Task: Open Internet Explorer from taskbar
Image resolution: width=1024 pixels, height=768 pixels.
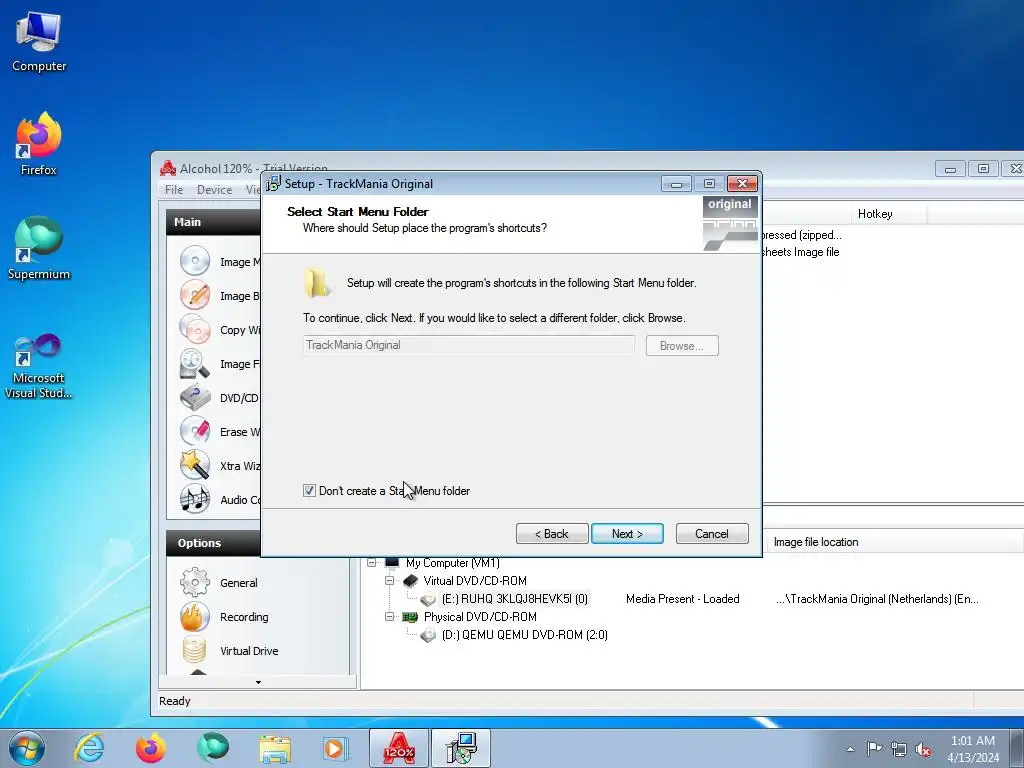Action: (89, 748)
